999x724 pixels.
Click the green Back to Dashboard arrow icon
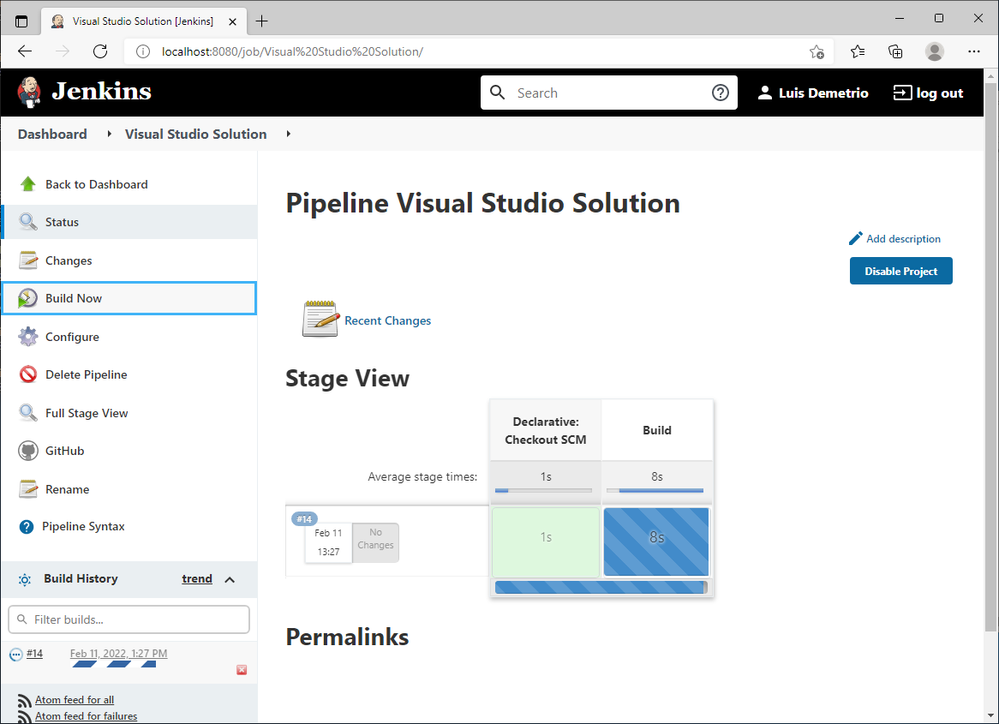28,184
